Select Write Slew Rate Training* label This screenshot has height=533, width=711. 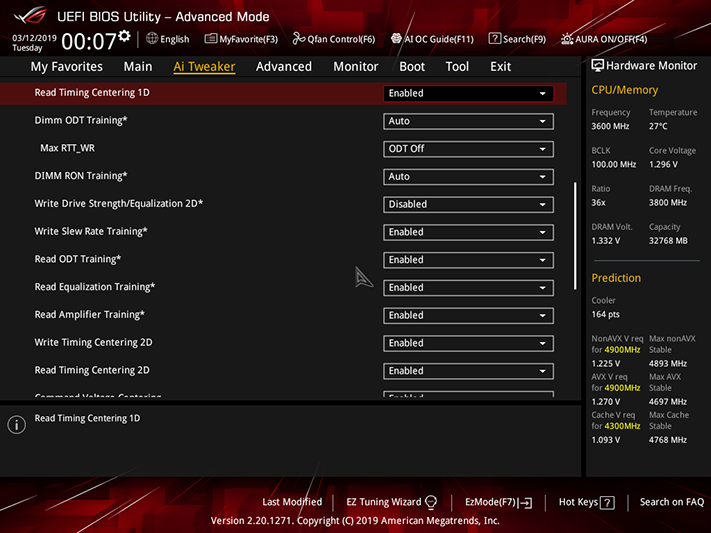click(91, 231)
